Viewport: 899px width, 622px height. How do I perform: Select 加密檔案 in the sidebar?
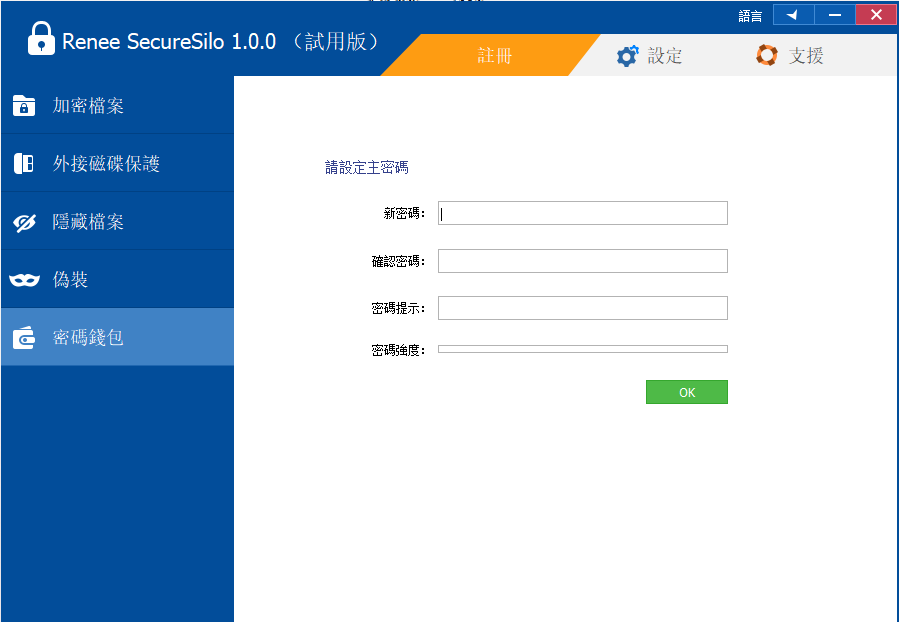click(x=117, y=105)
